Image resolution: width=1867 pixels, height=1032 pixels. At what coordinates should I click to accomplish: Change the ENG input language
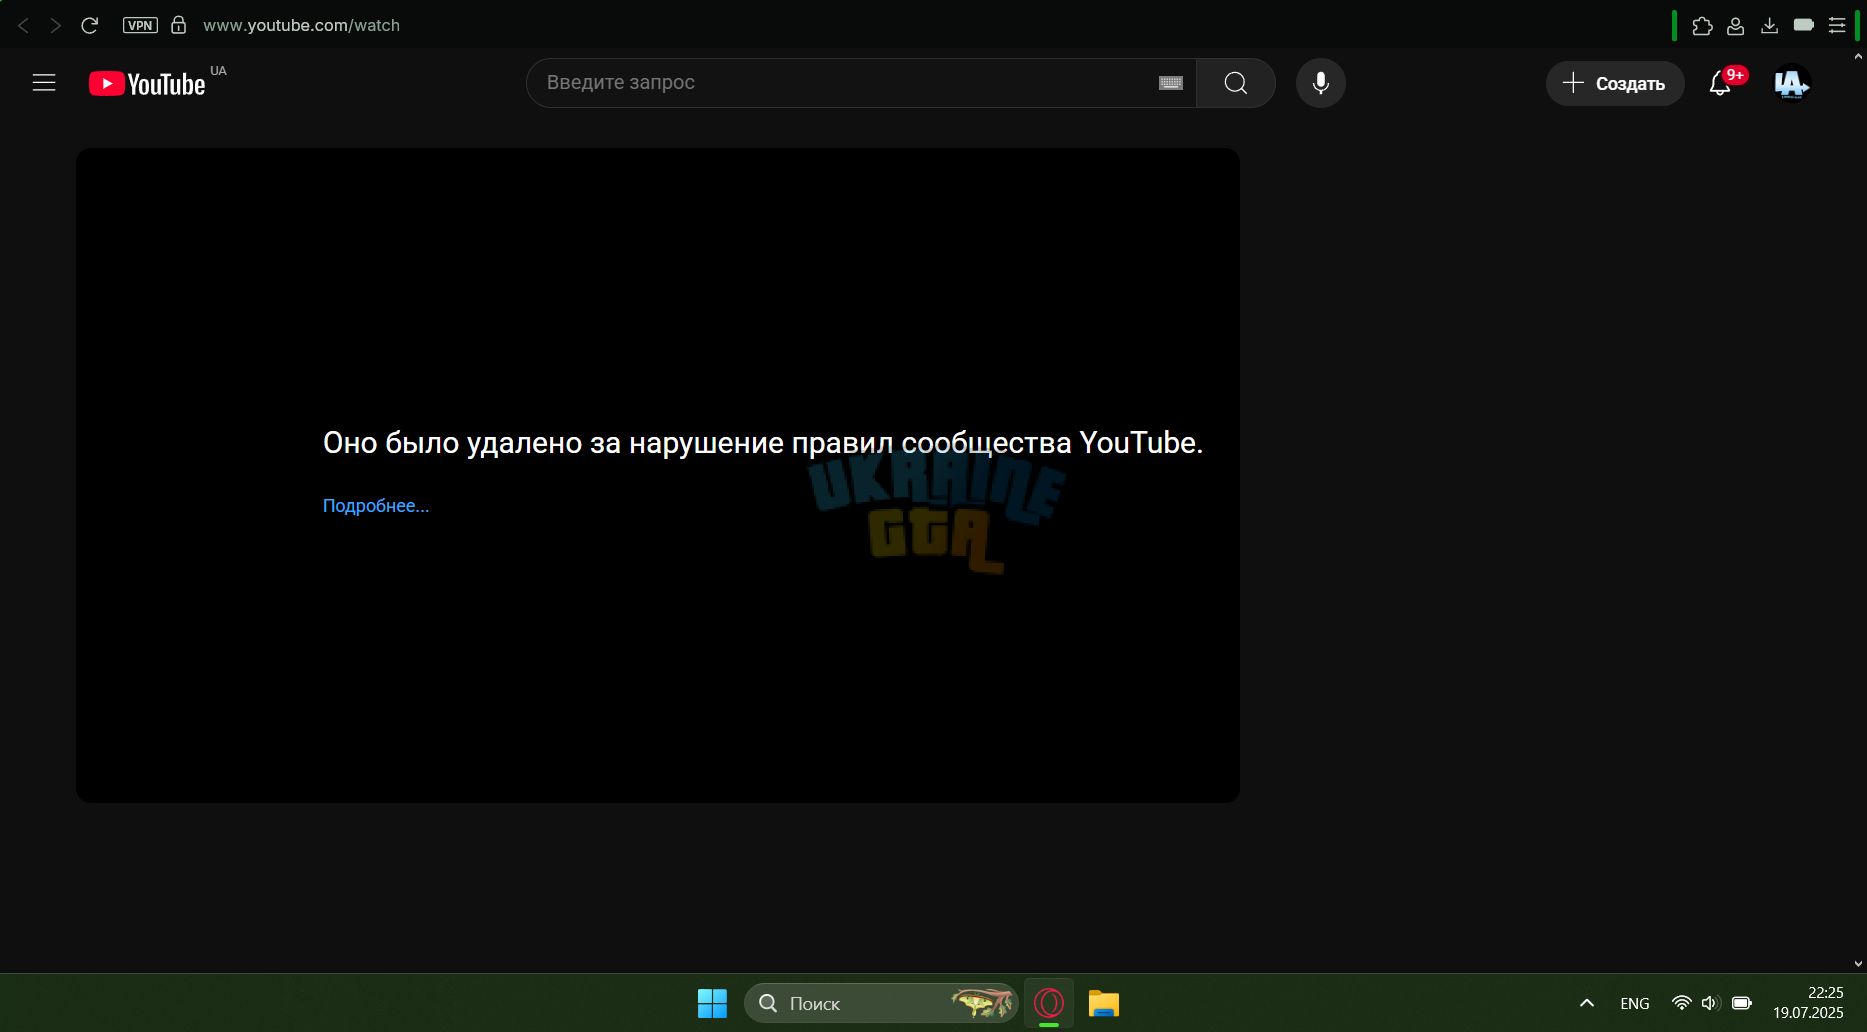click(1635, 1003)
